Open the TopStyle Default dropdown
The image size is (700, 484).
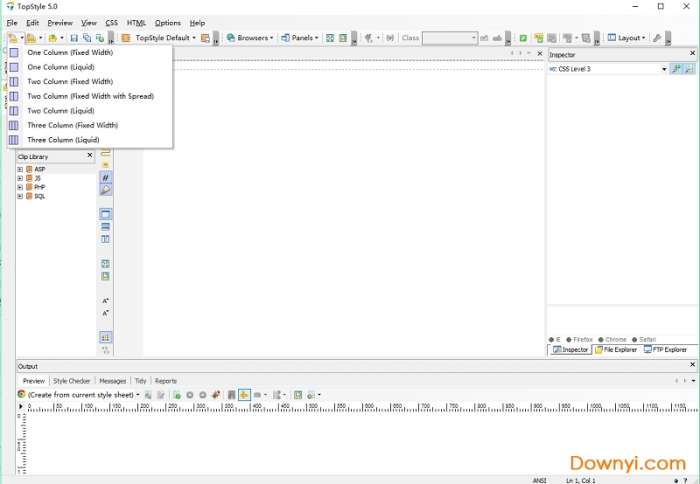click(159, 38)
